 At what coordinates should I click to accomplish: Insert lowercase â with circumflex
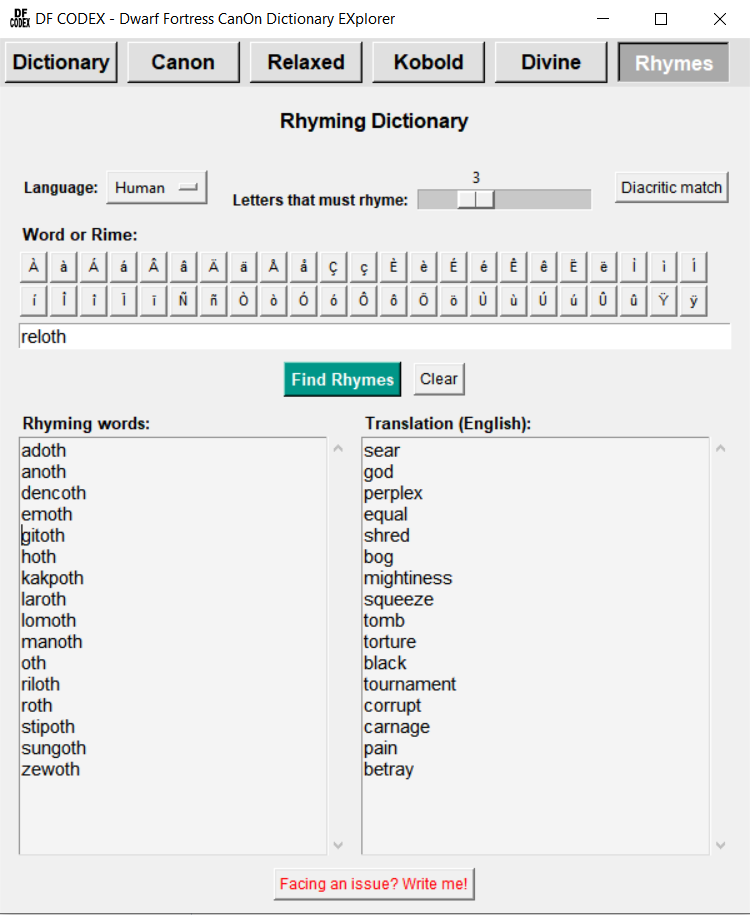183,267
